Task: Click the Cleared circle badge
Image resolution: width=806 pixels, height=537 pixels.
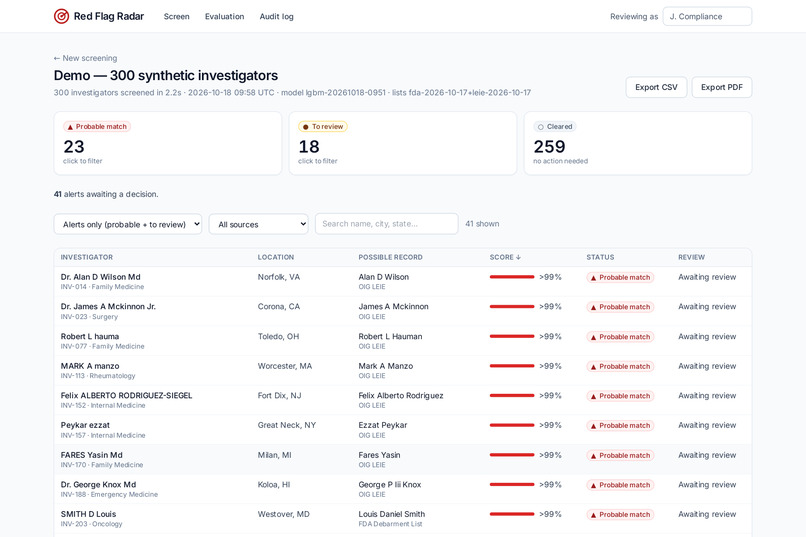Action: 555,126
